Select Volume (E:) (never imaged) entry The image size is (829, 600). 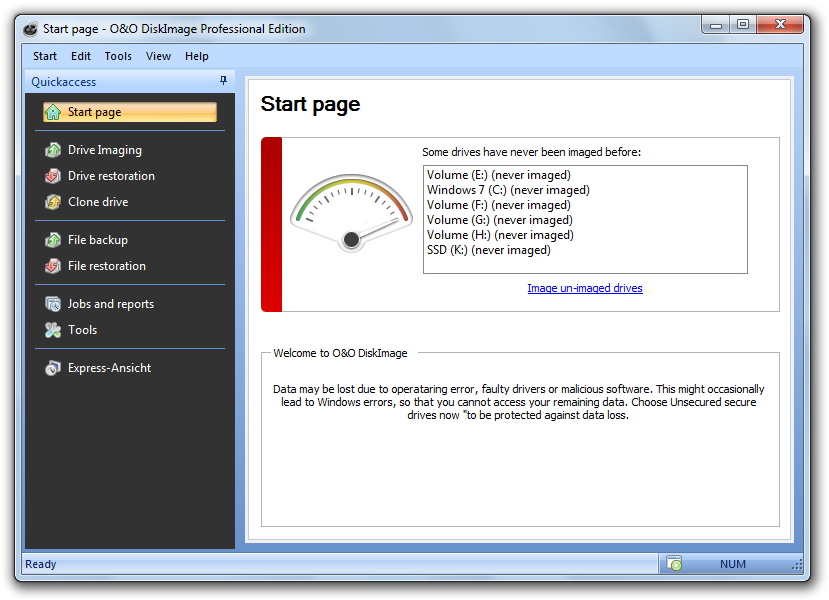coord(499,175)
